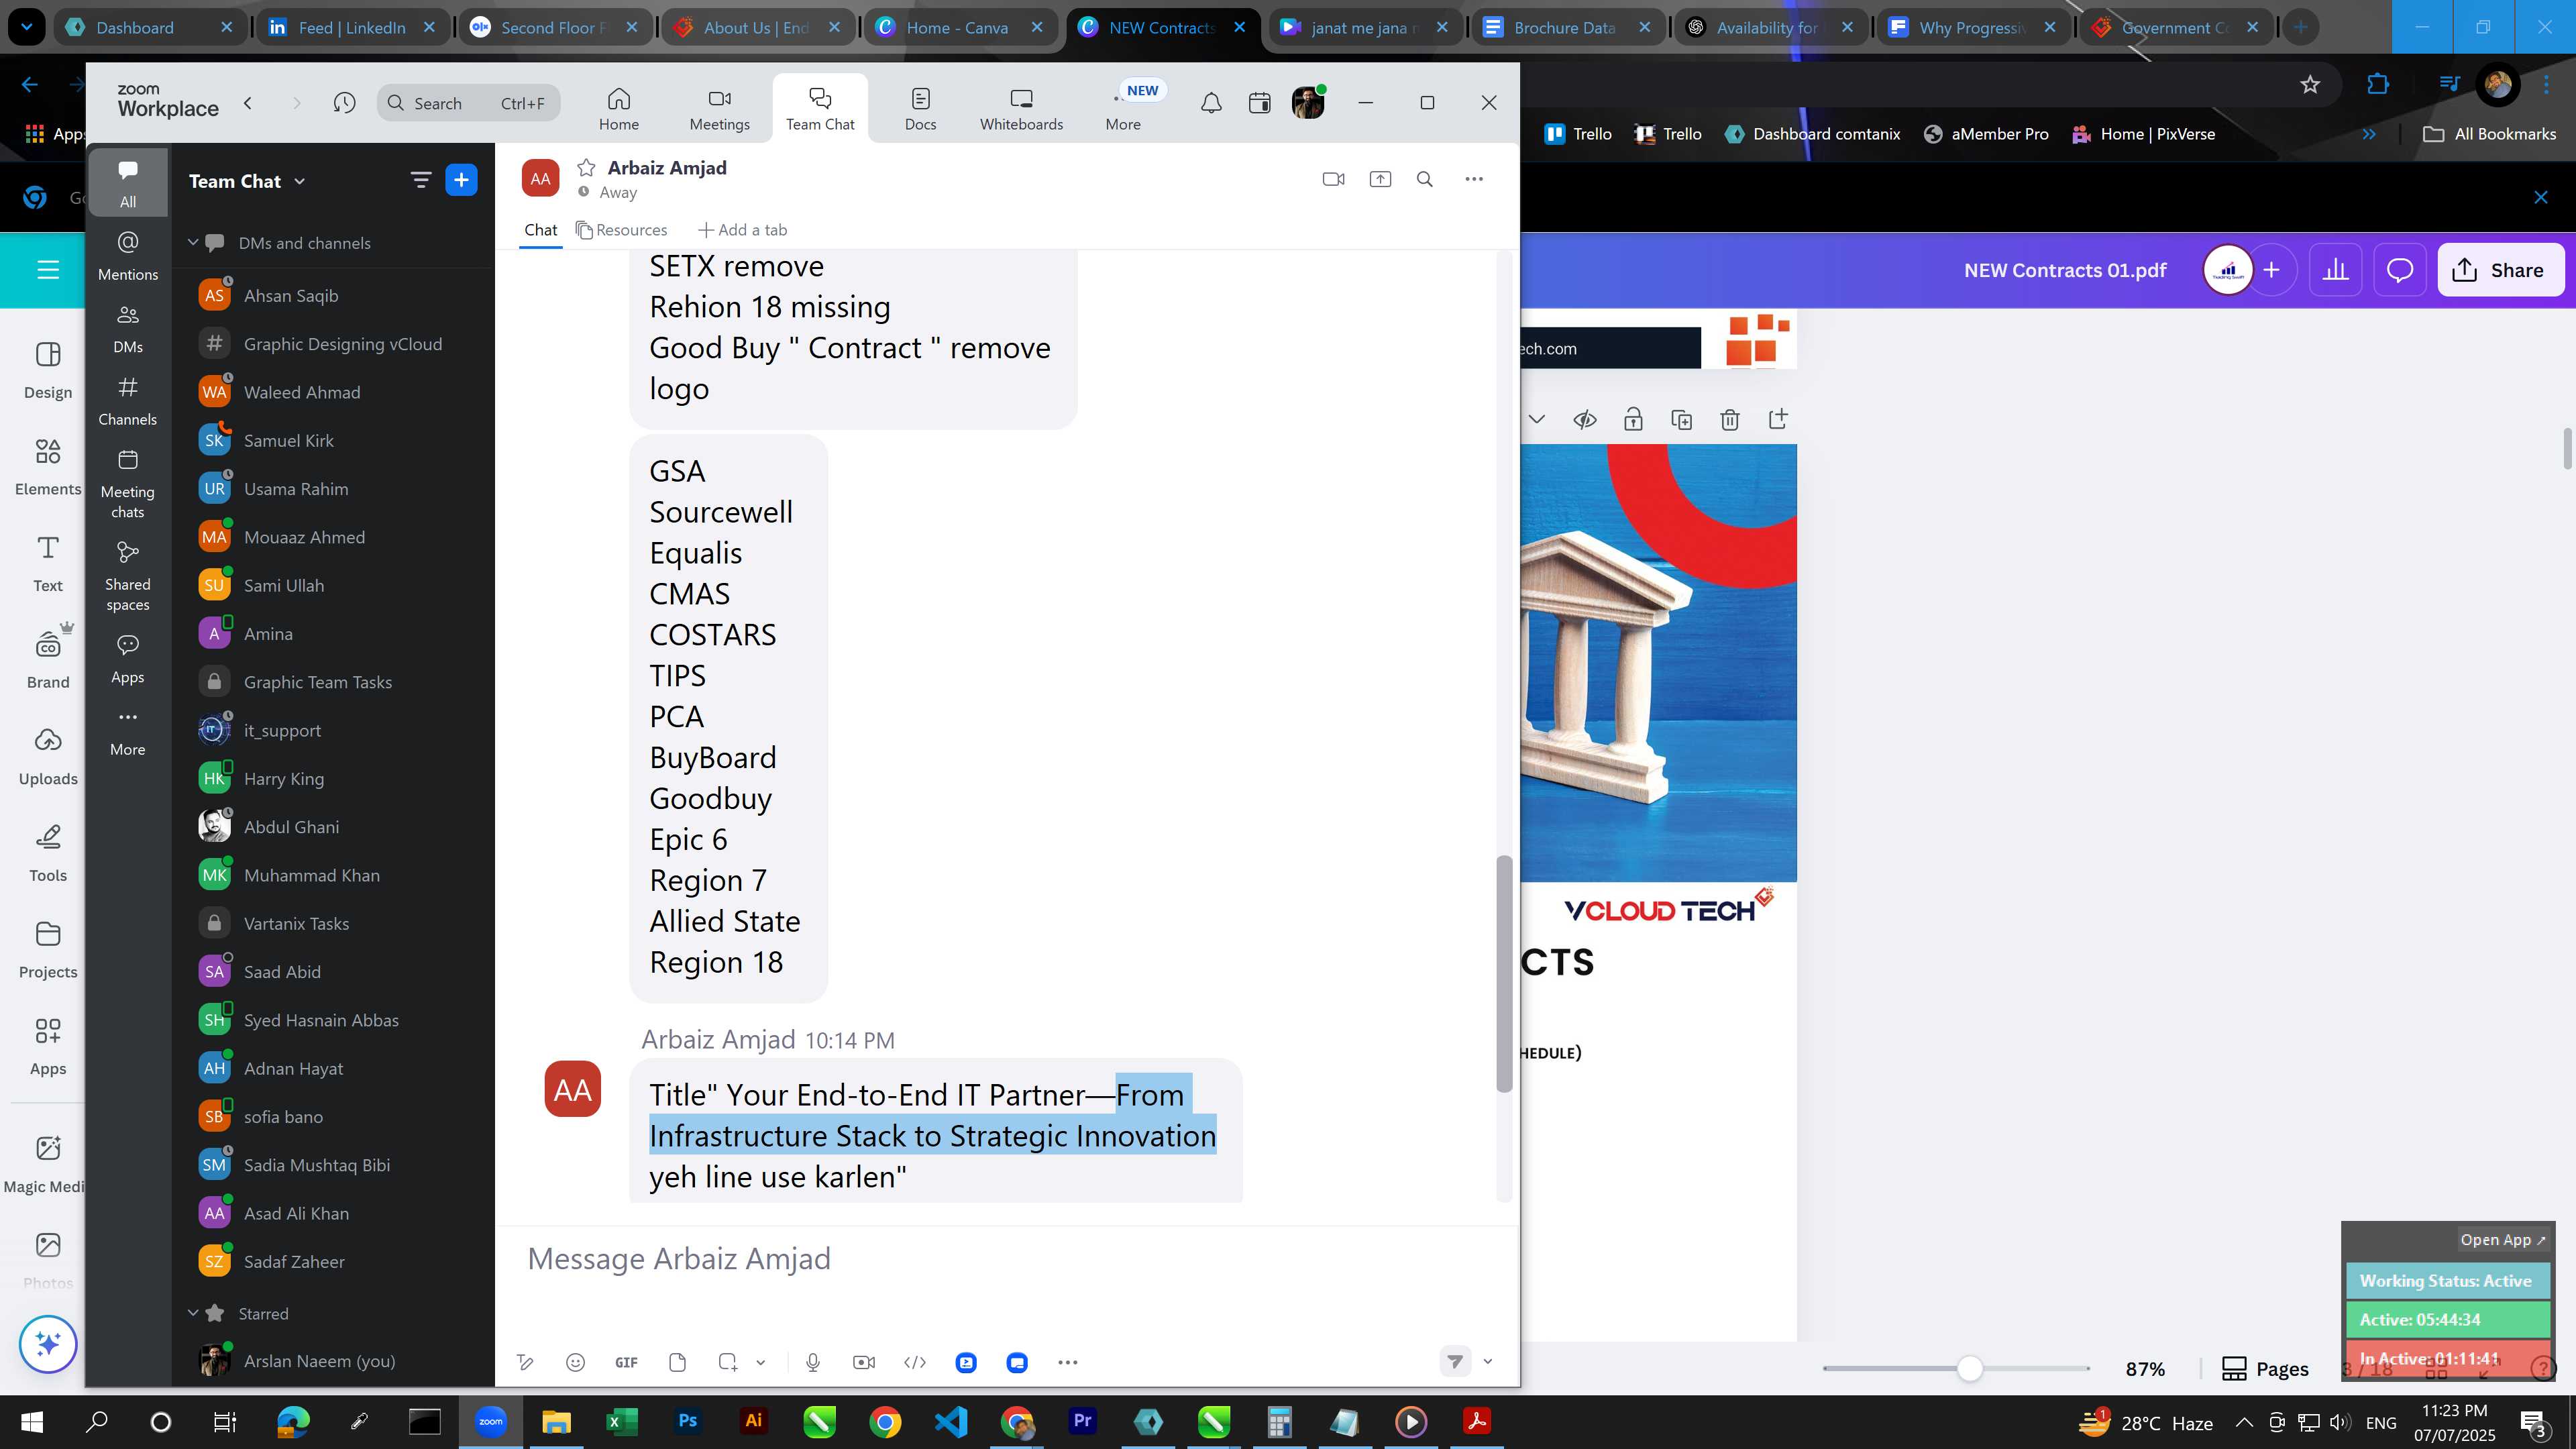Image resolution: width=2576 pixels, height=1449 pixels.
Task: Share screen with Arbaiz Amjad icon
Action: click(1380, 179)
